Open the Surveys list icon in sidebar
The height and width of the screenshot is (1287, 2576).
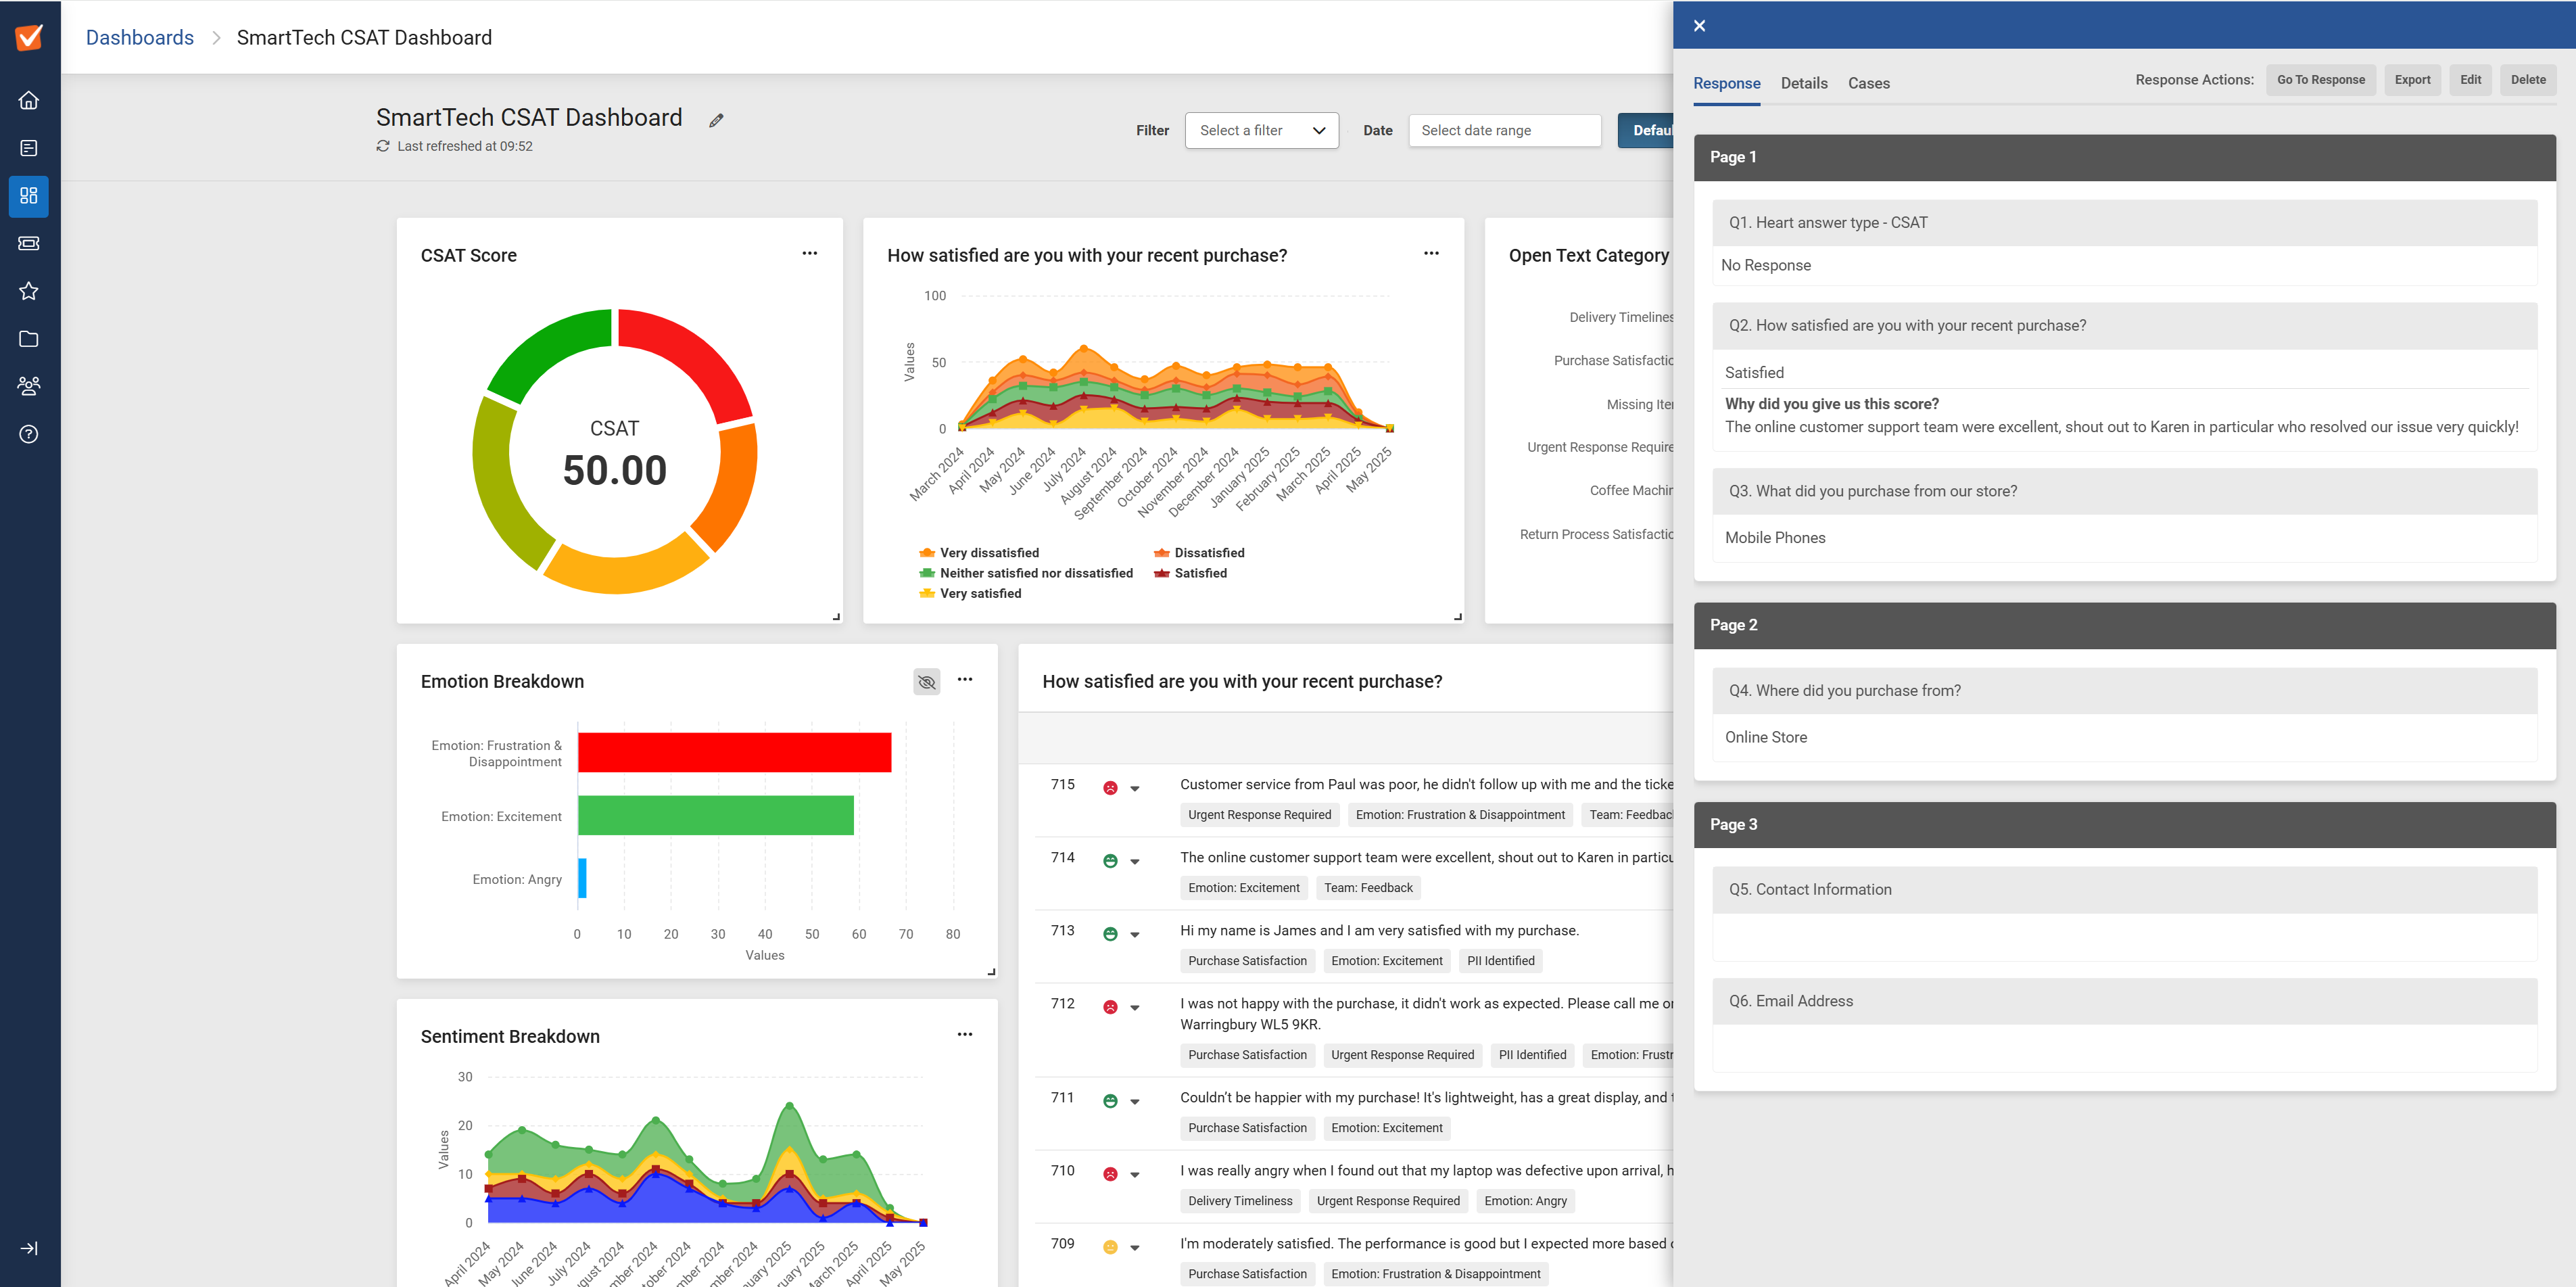click(29, 148)
